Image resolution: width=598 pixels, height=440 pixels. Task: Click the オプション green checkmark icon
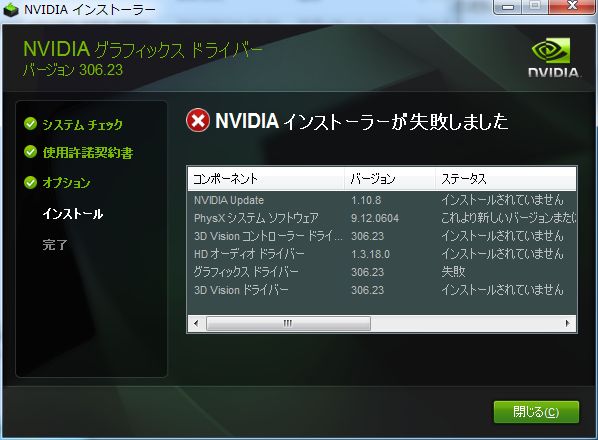[30, 182]
